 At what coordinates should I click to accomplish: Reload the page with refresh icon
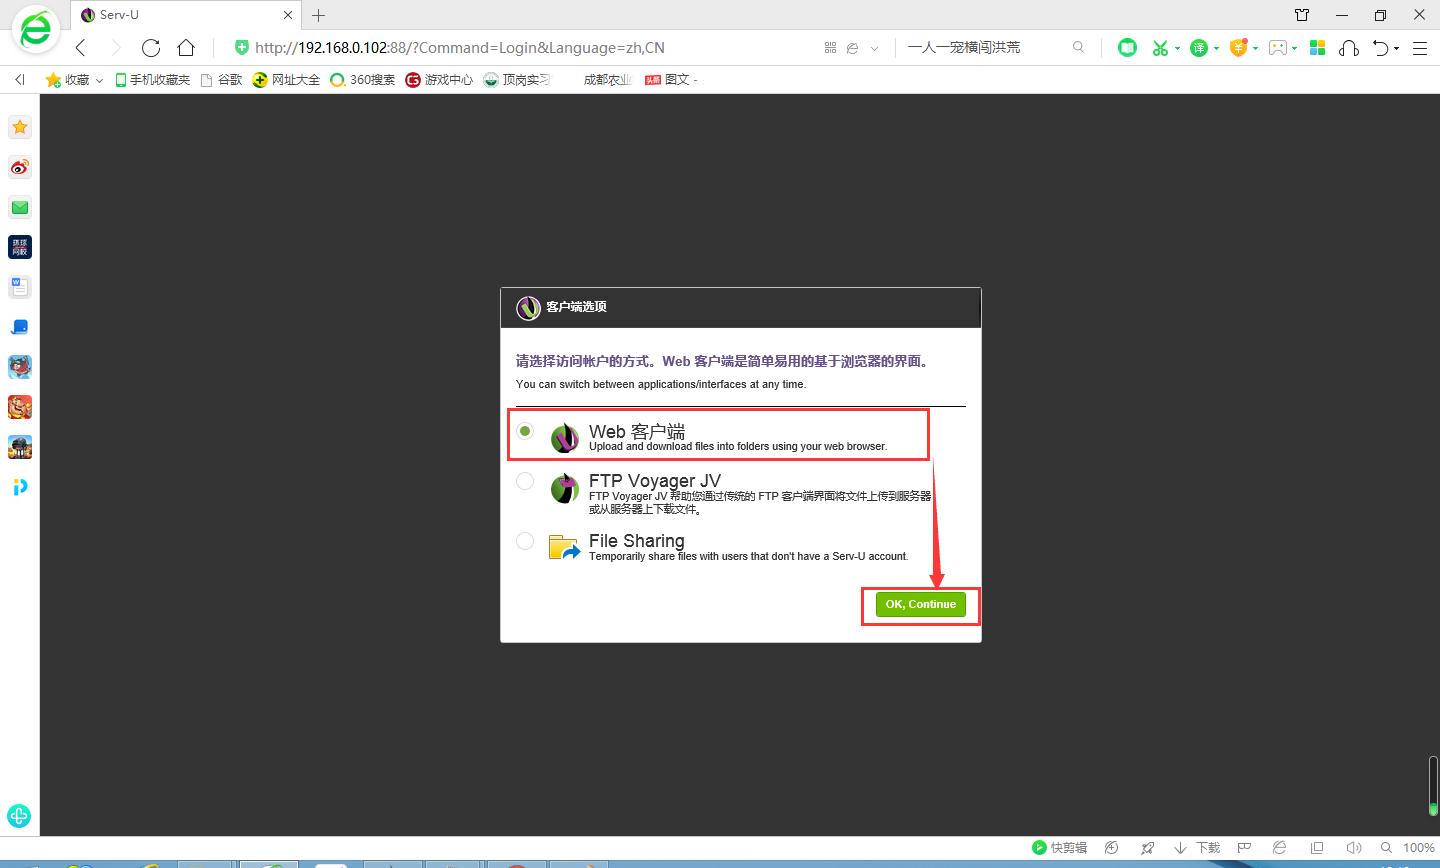pos(151,47)
